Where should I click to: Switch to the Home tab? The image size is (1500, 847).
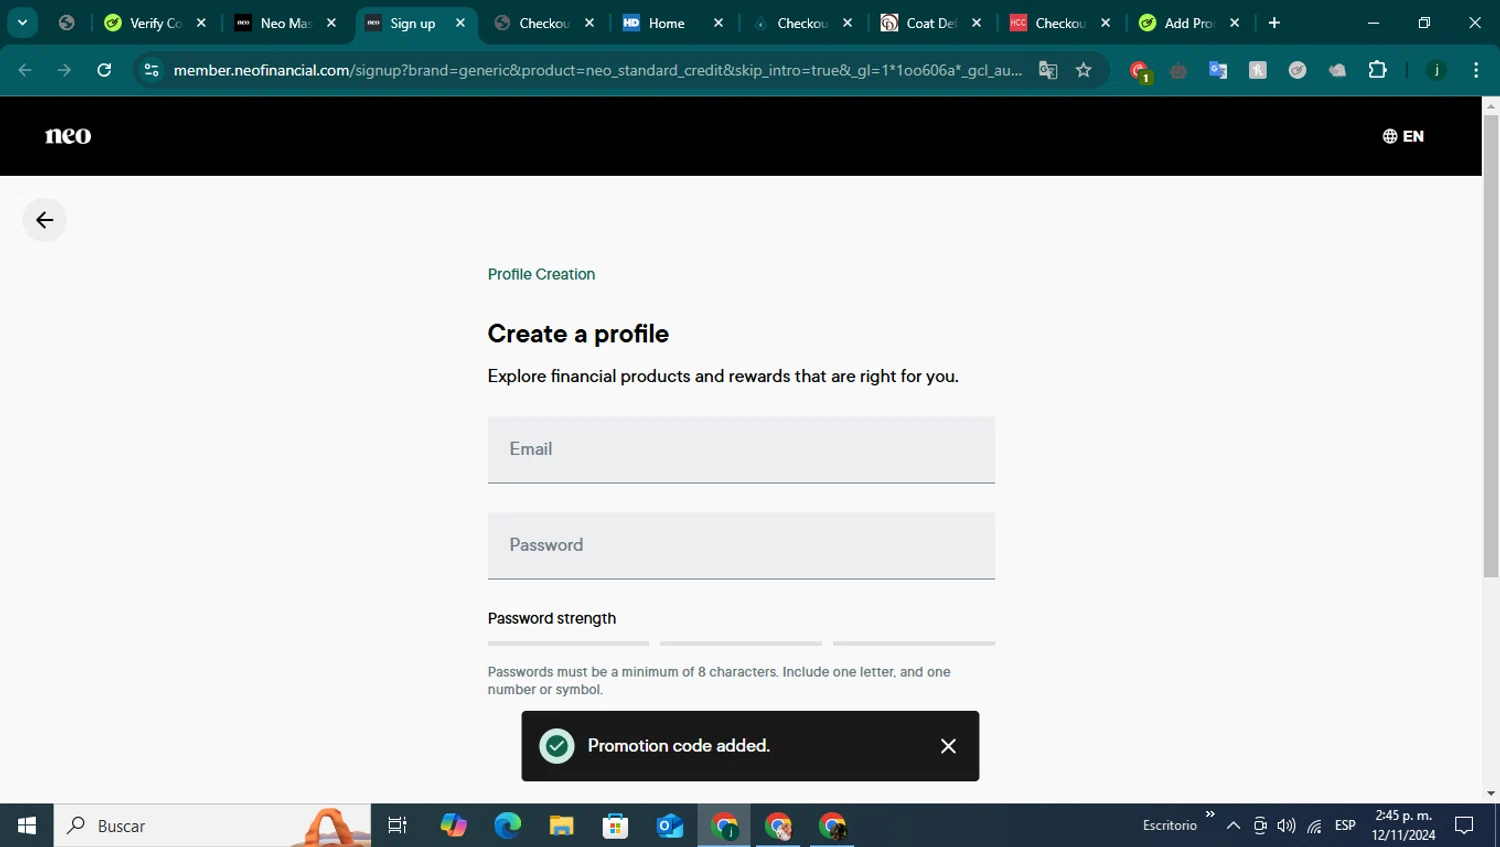[x=666, y=23]
